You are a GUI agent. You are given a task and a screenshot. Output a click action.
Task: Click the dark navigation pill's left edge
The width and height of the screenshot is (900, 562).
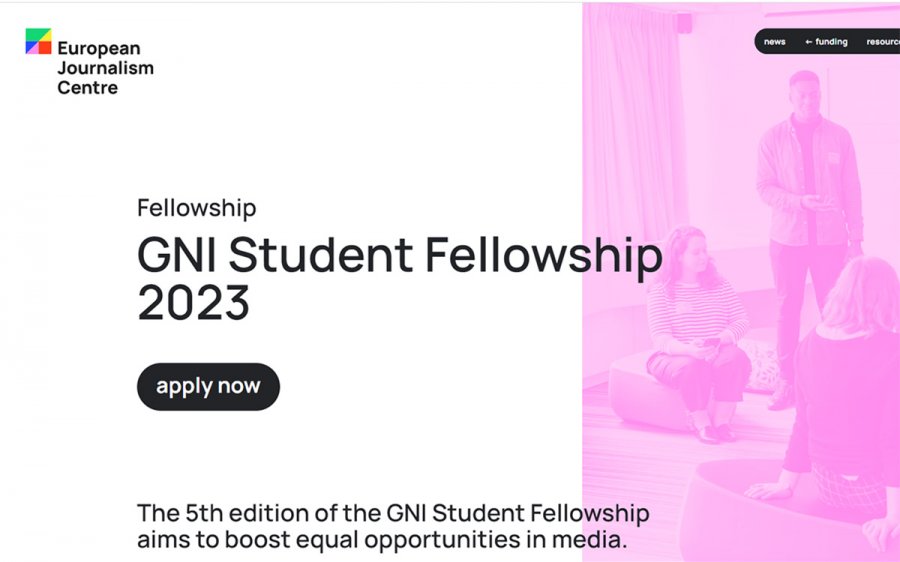(758, 41)
